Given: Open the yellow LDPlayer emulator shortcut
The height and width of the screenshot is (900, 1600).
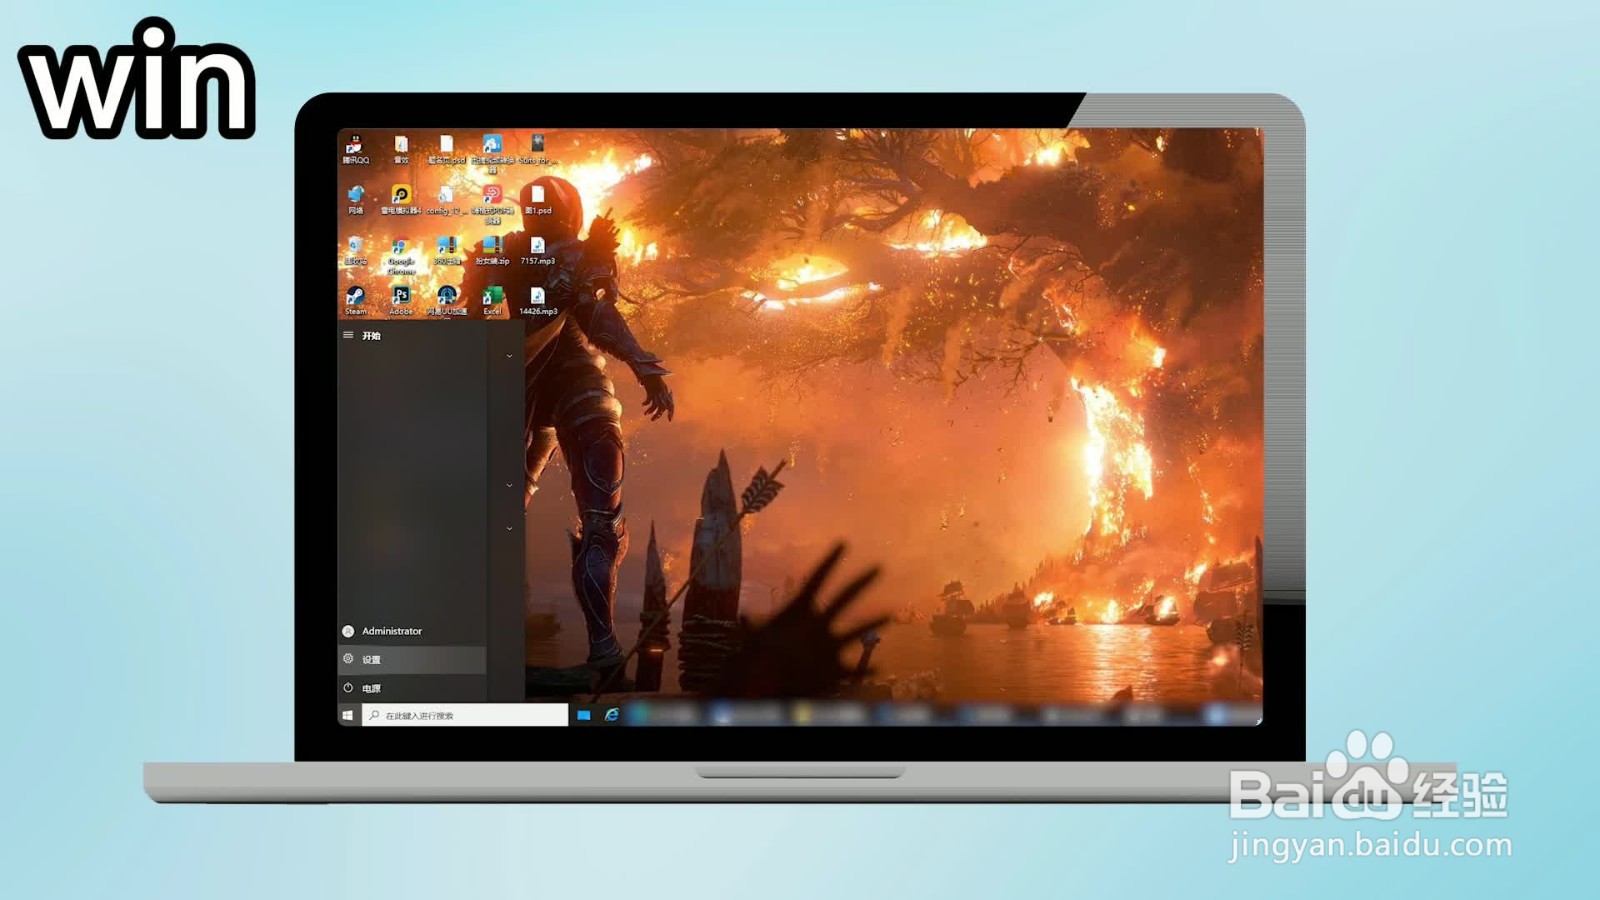Looking at the screenshot, I should point(401,200).
